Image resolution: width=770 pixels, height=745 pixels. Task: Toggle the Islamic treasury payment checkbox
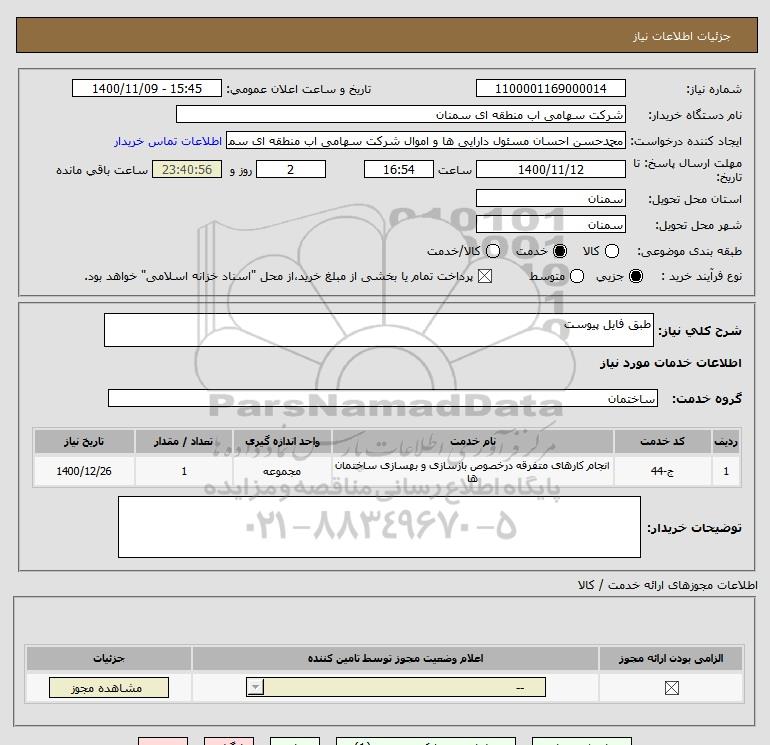point(485,276)
